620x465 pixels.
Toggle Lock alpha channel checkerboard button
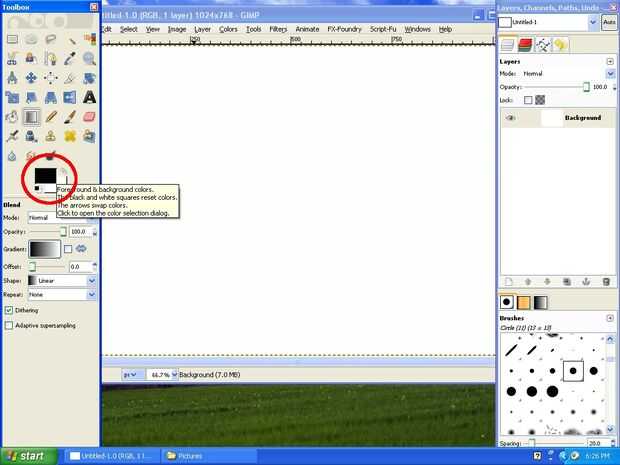click(540, 100)
